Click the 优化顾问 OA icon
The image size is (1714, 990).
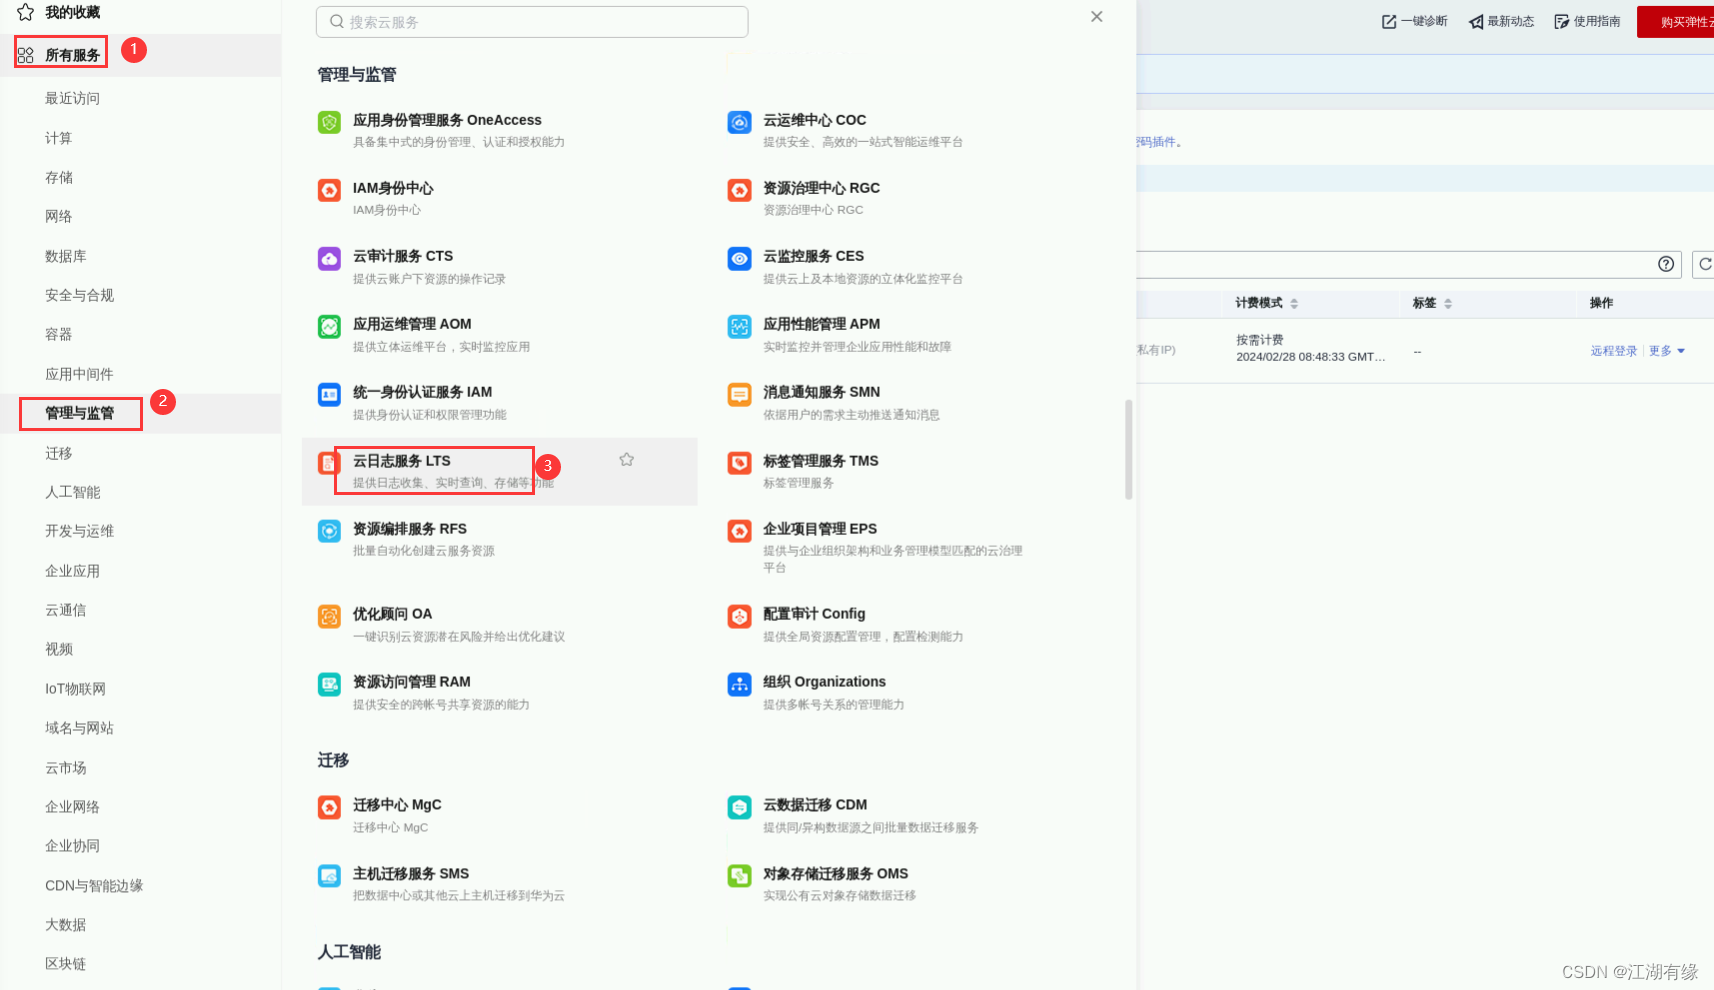(329, 616)
